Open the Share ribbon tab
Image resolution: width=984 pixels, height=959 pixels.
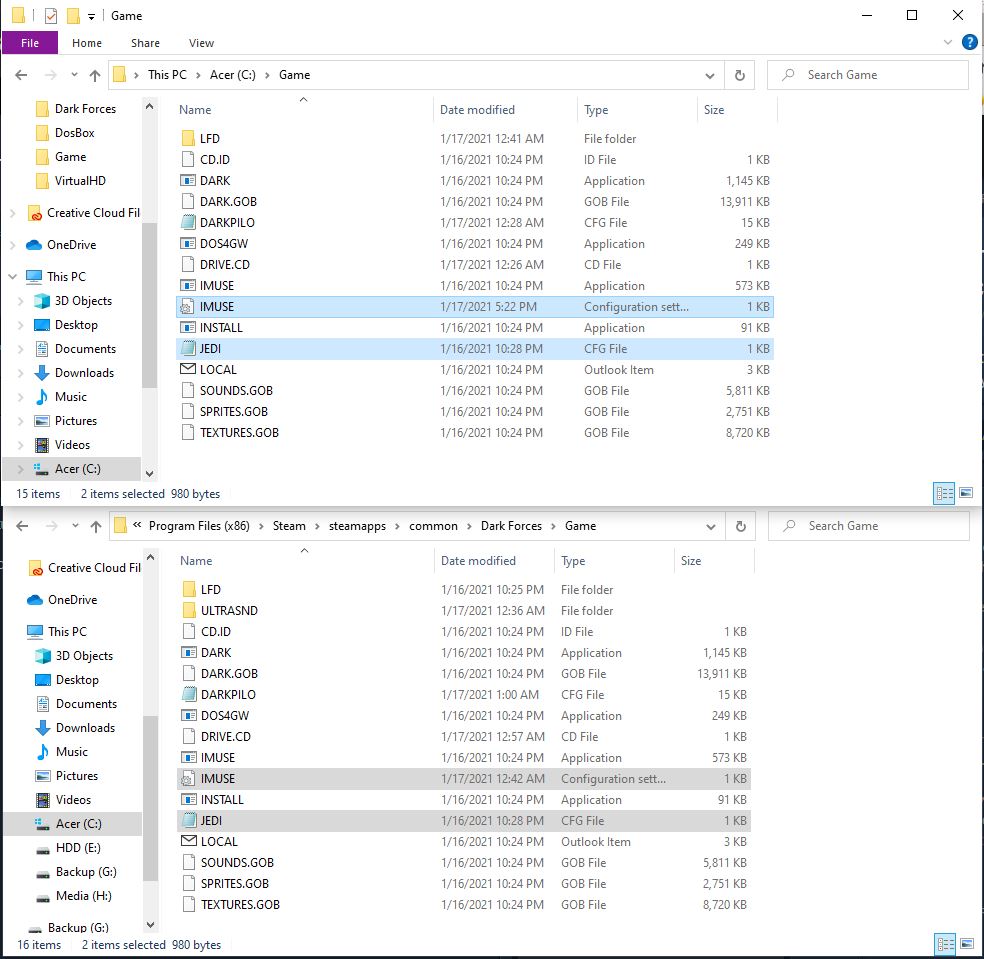click(145, 43)
